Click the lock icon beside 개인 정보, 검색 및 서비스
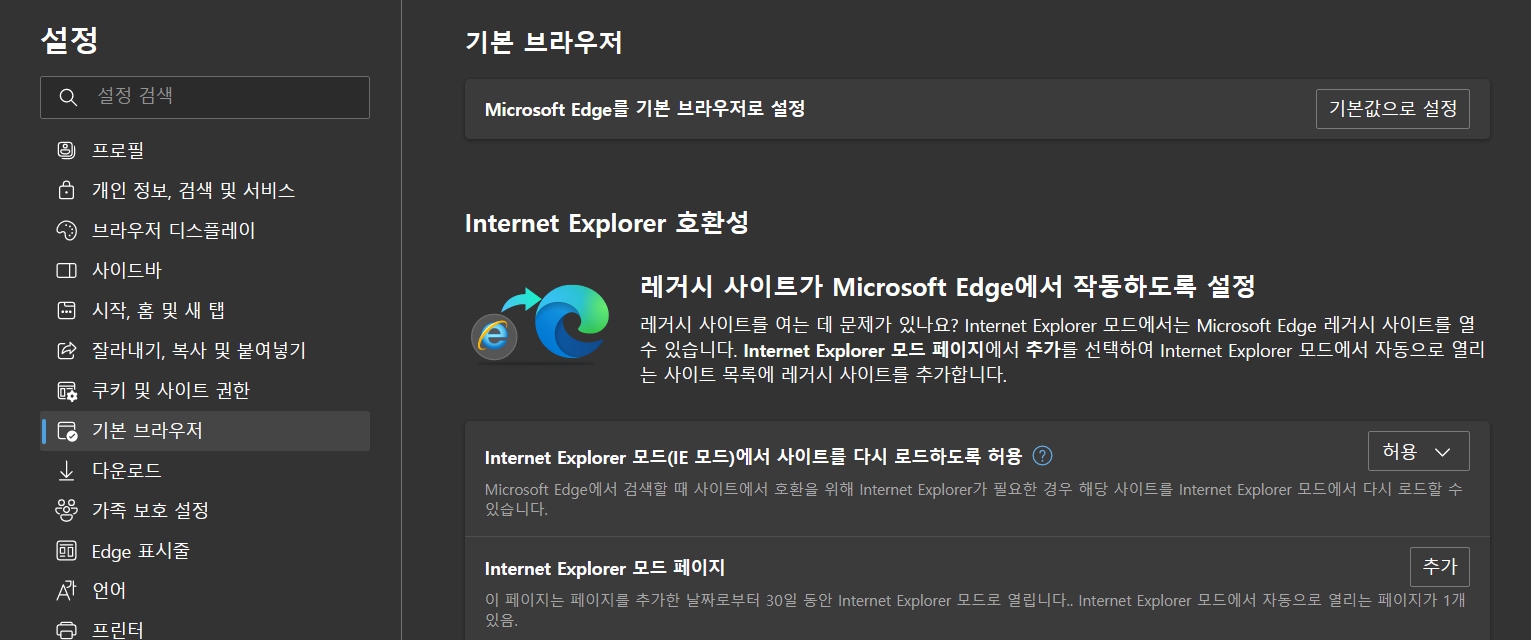 67,190
